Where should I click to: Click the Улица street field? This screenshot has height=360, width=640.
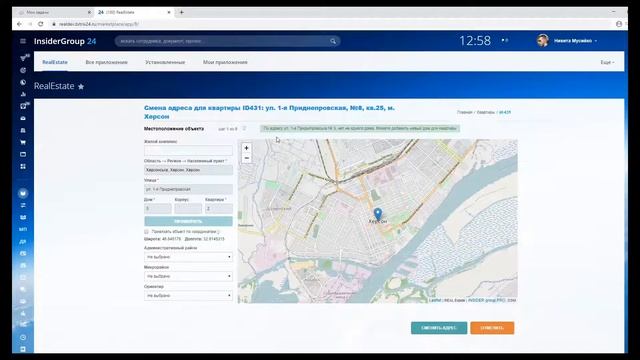click(x=188, y=189)
